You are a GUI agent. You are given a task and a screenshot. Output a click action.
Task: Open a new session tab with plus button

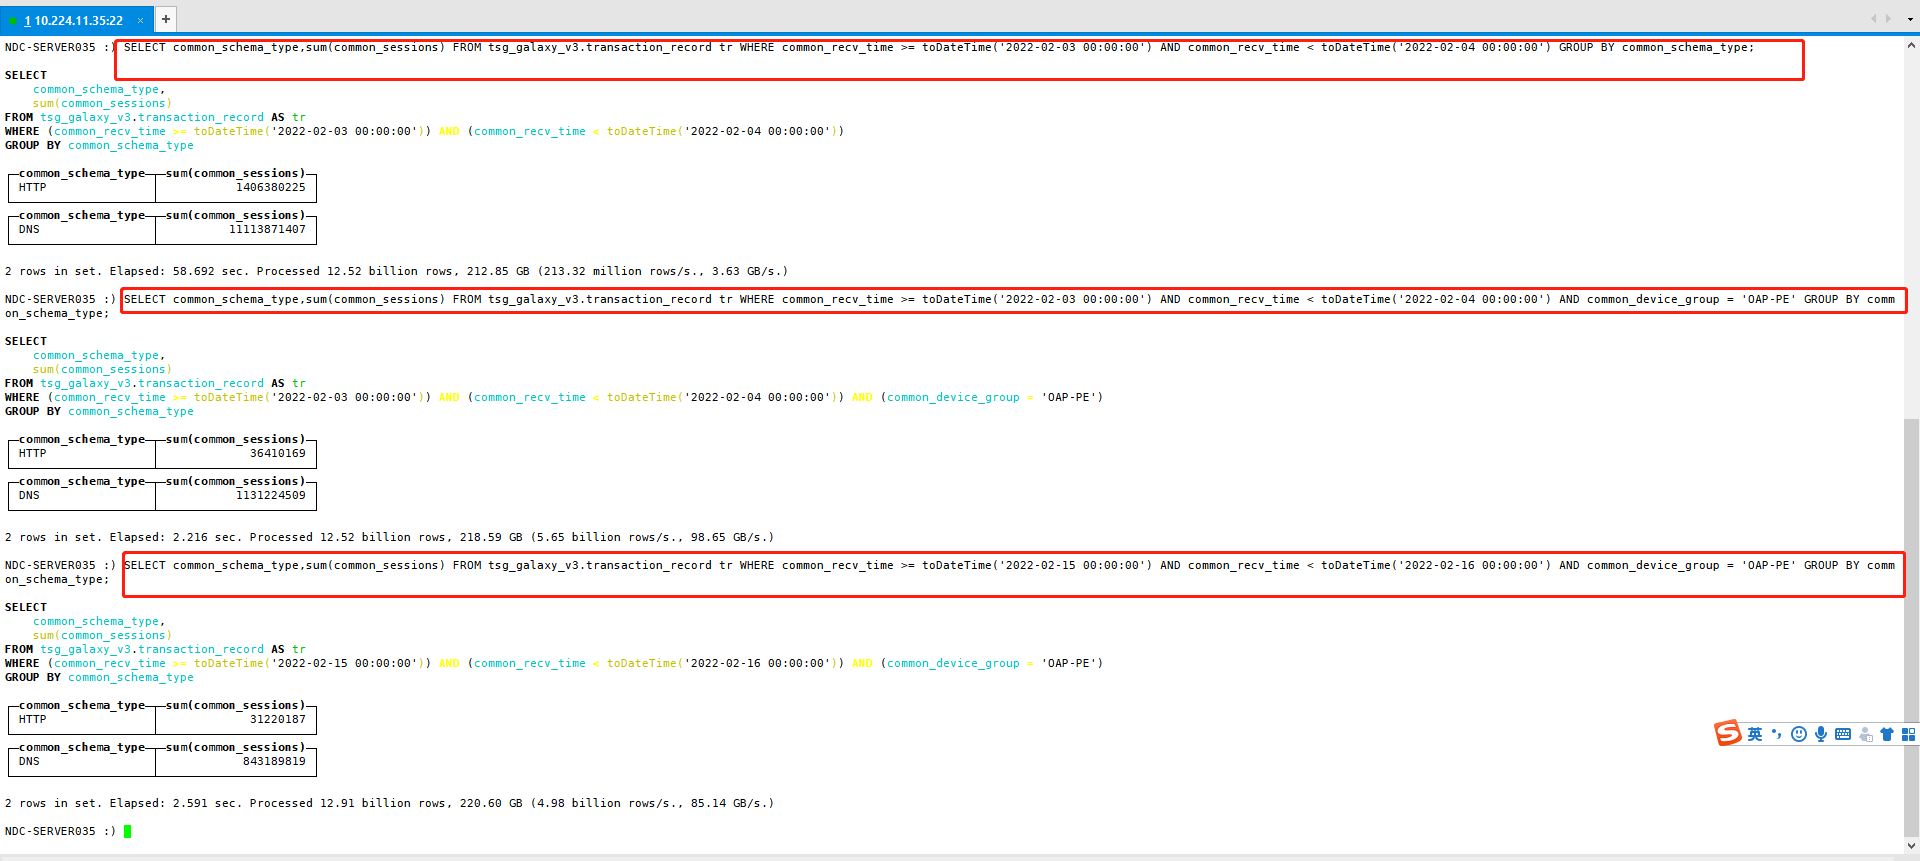coord(166,19)
